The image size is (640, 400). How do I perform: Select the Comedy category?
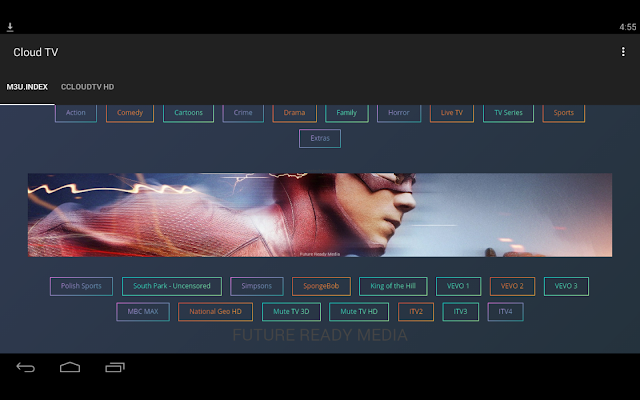point(130,113)
